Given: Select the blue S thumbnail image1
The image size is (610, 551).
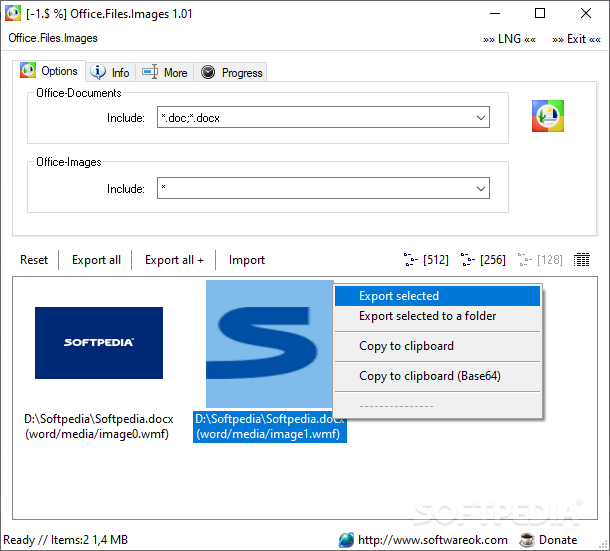Looking at the screenshot, I should pyautogui.click(x=269, y=344).
